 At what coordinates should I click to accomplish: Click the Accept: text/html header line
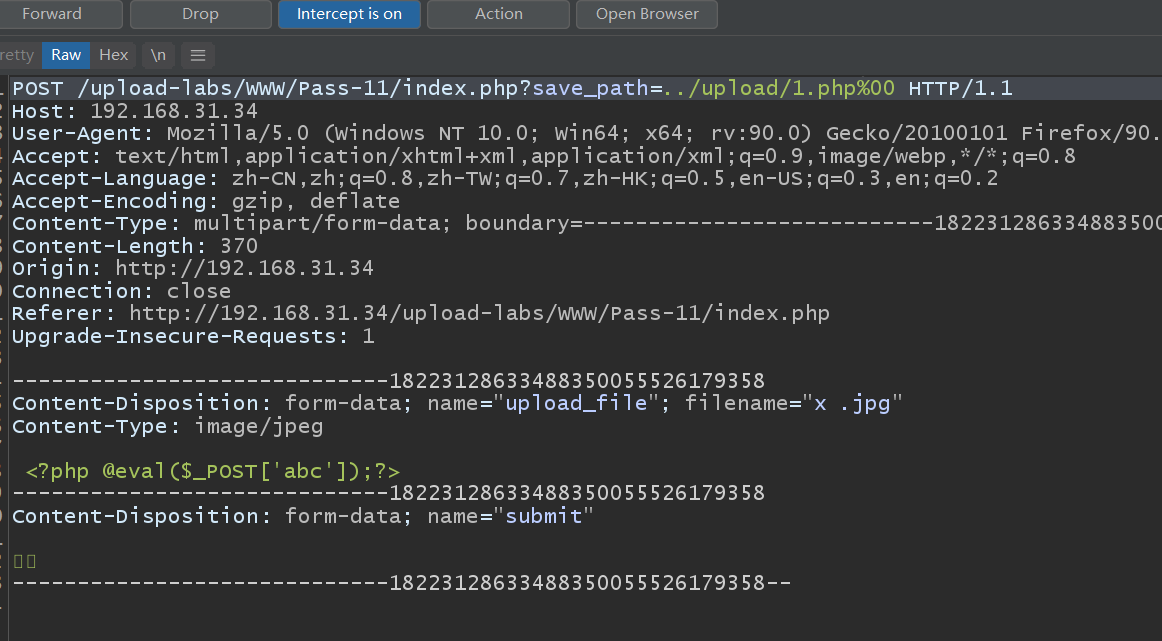click(x=543, y=156)
